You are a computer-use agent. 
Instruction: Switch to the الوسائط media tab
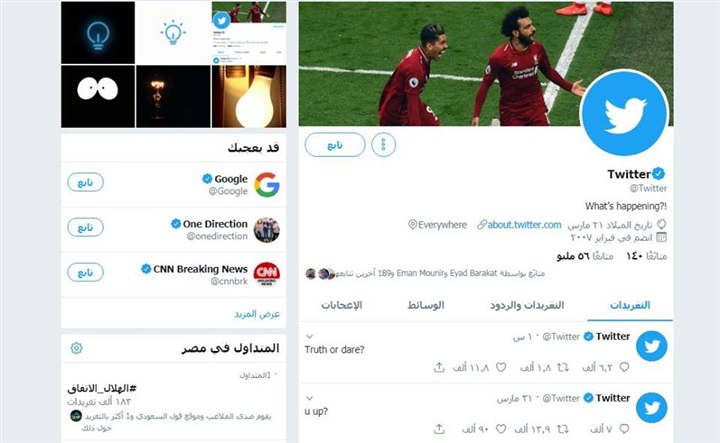(426, 305)
